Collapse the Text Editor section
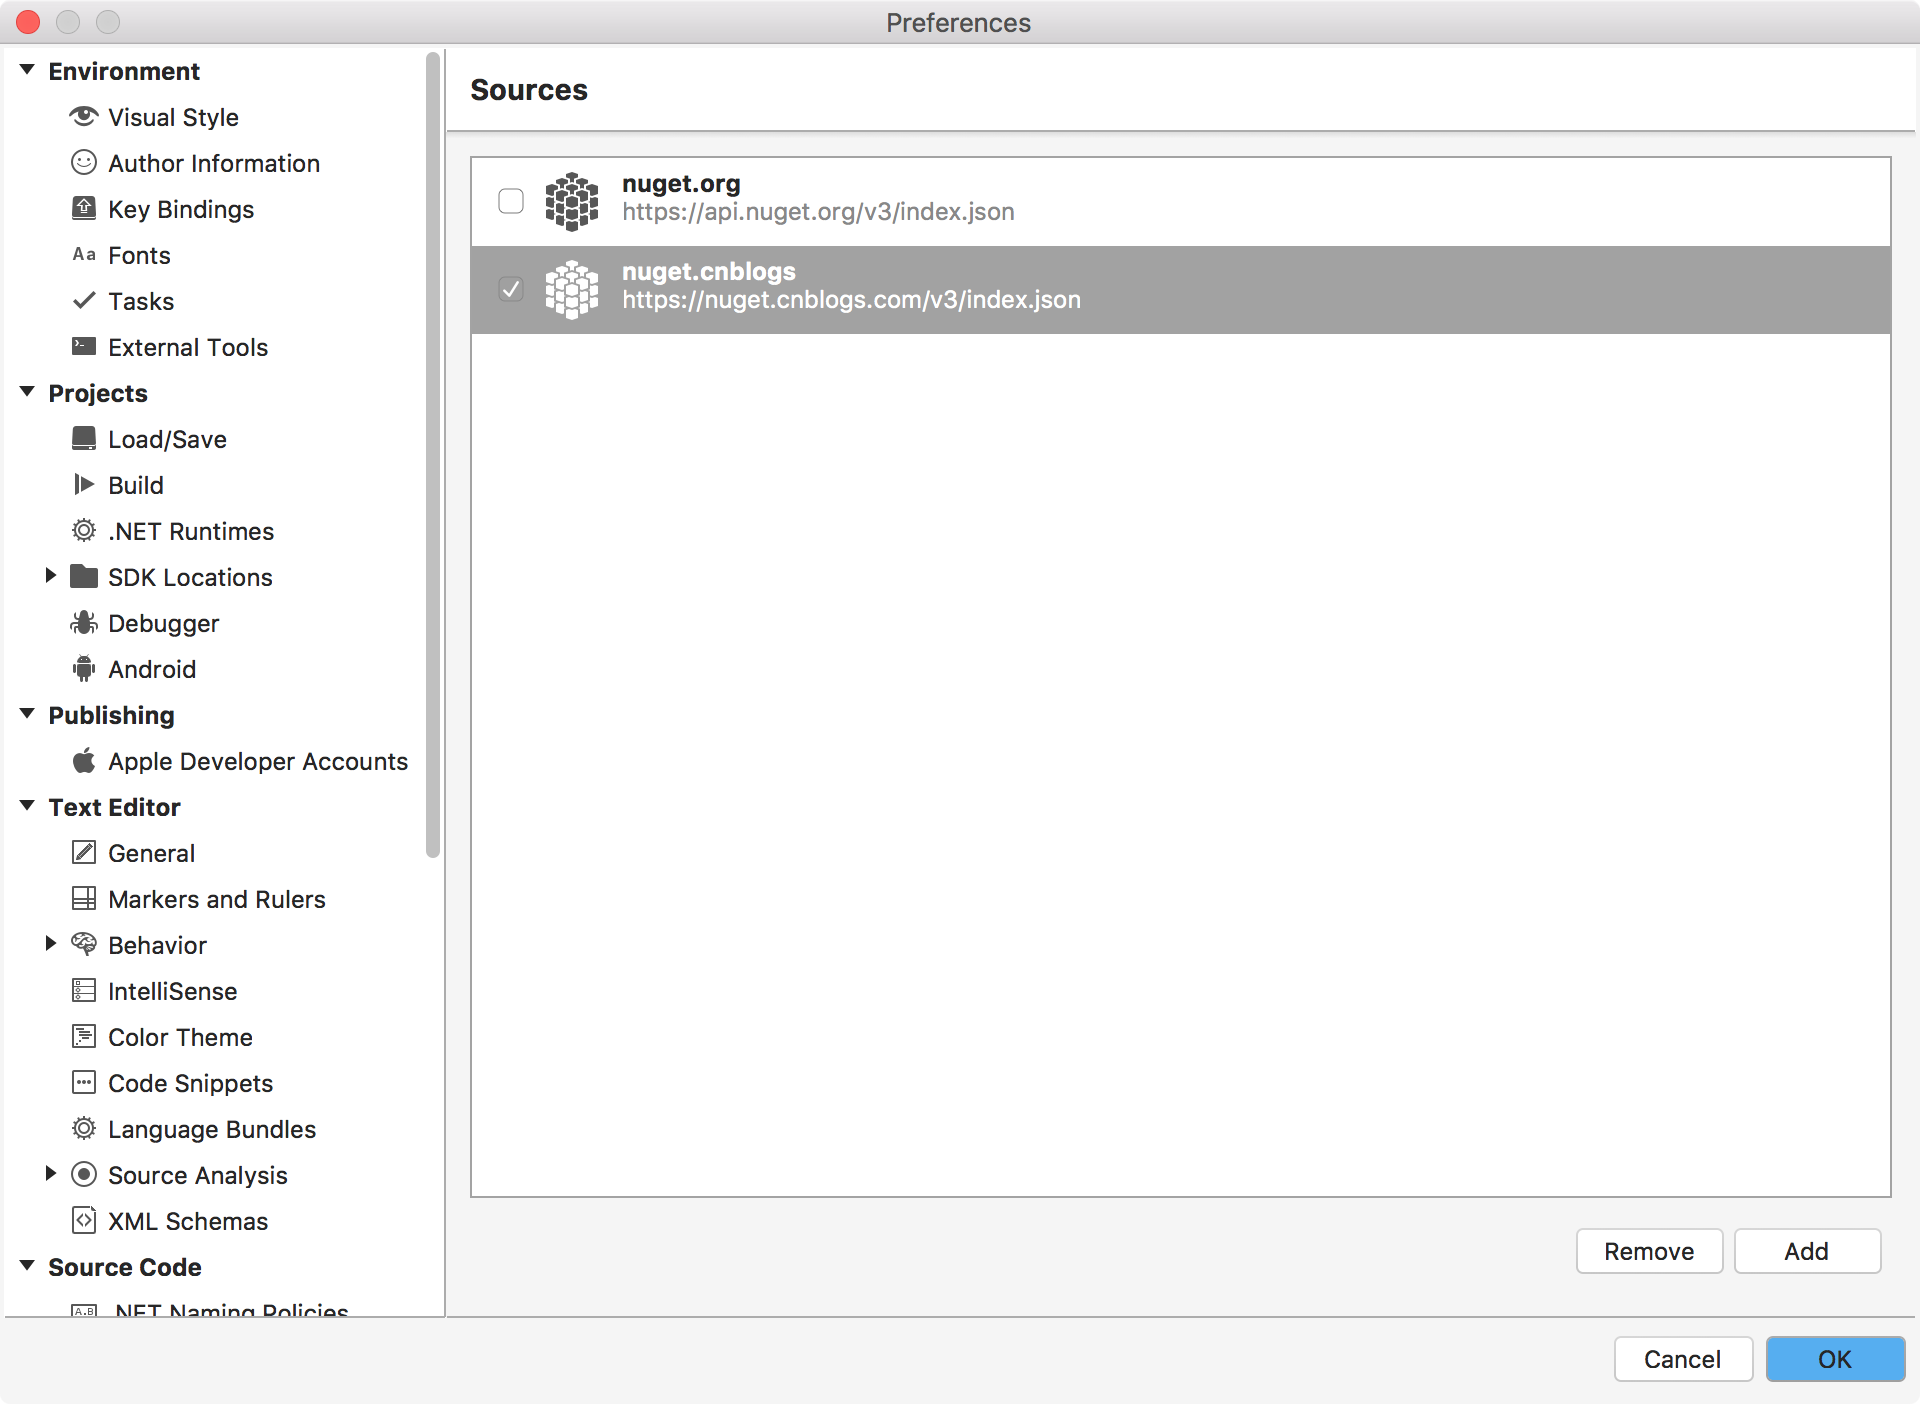This screenshot has width=1920, height=1404. [x=27, y=806]
